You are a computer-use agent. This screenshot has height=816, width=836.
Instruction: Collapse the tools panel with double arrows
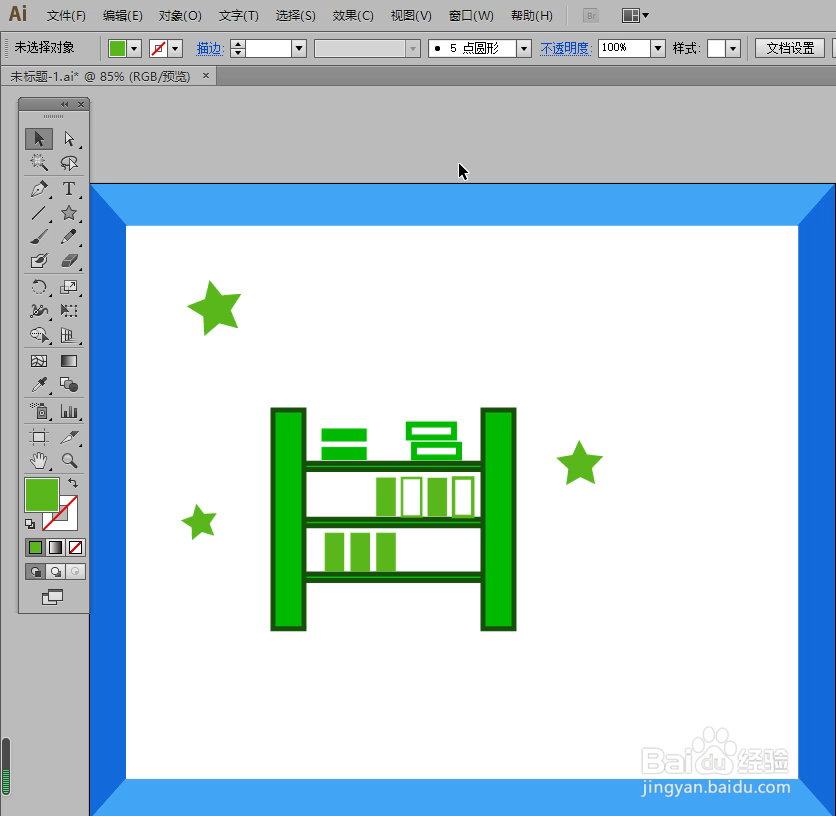[x=65, y=104]
